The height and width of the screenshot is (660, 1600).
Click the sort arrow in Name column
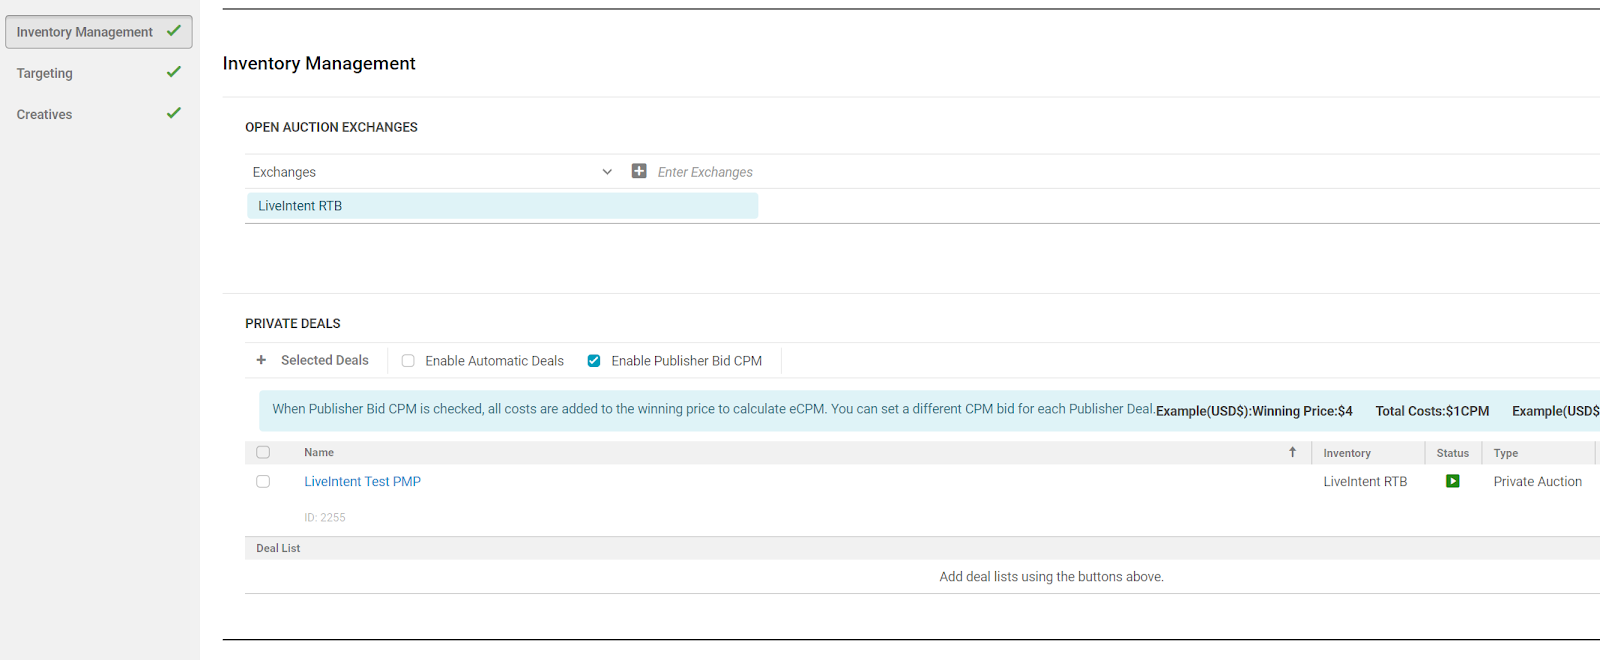tap(1292, 452)
